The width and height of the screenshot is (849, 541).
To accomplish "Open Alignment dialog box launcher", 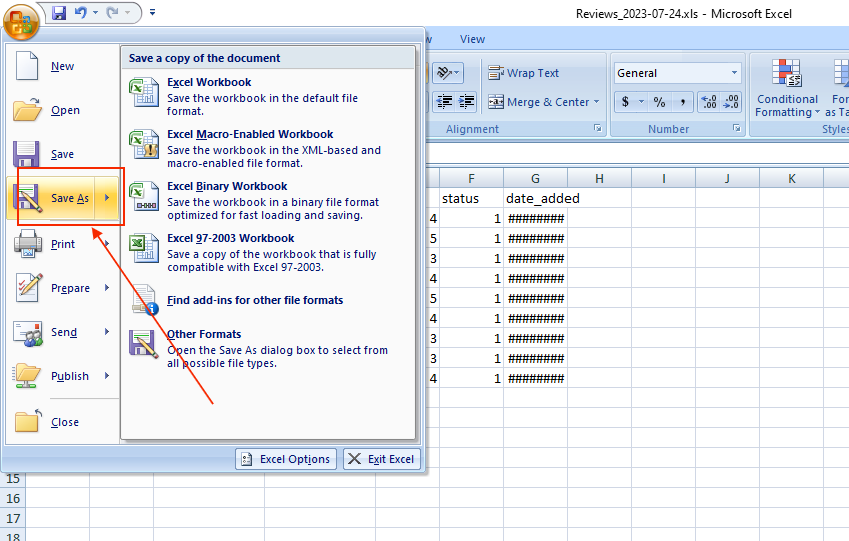I will click(598, 128).
